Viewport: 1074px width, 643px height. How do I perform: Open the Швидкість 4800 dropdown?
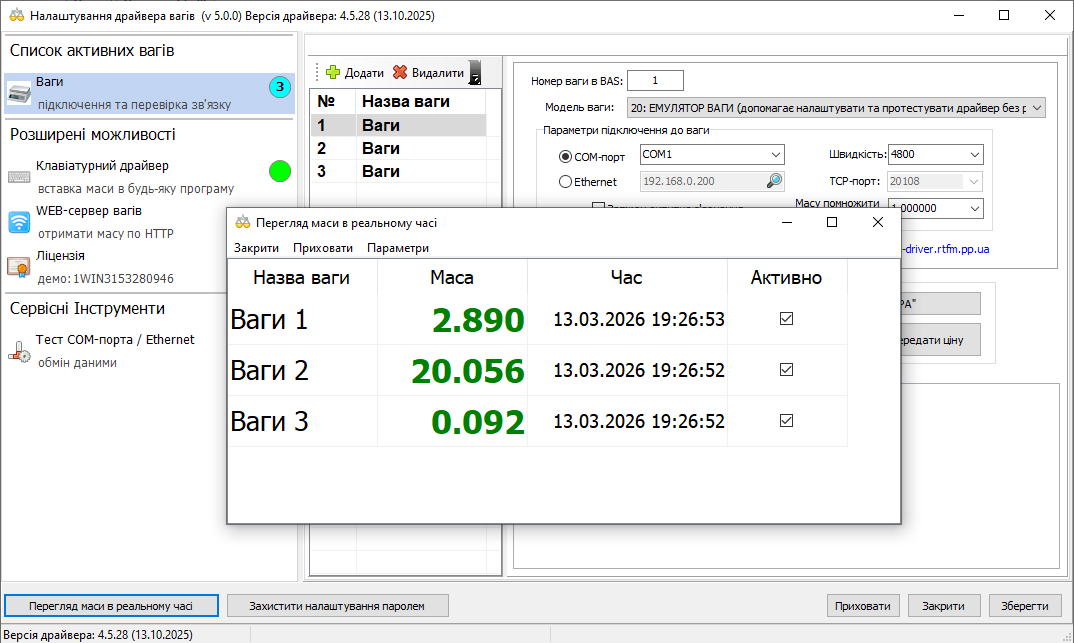[x=974, y=155]
